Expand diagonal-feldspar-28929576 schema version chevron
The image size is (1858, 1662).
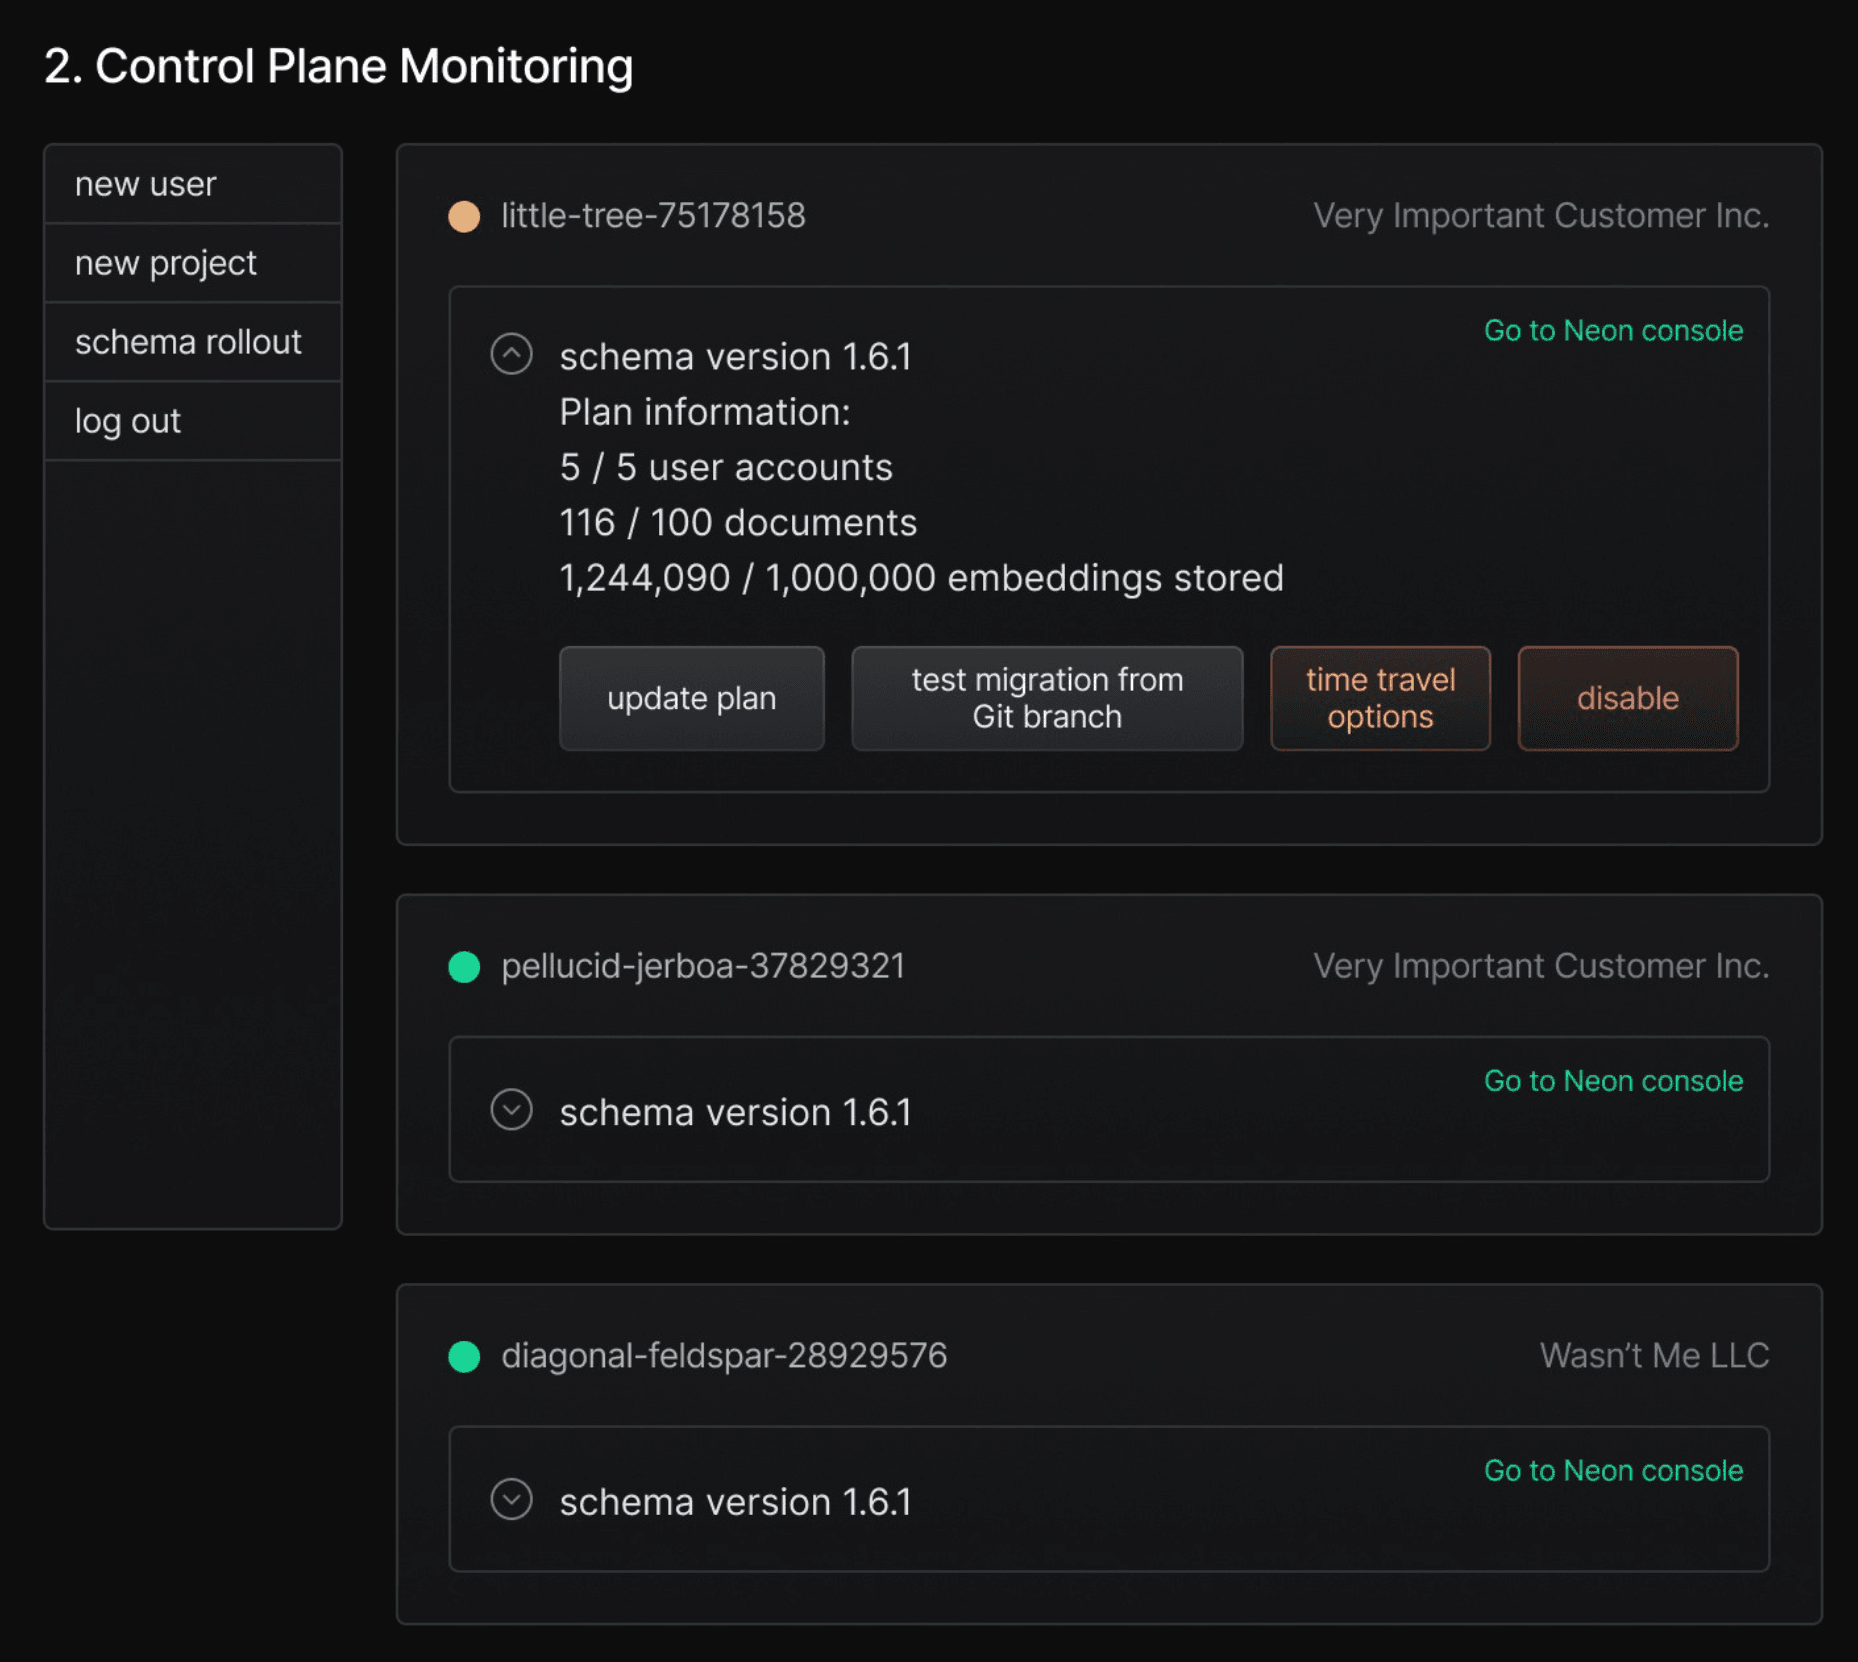pos(511,1500)
